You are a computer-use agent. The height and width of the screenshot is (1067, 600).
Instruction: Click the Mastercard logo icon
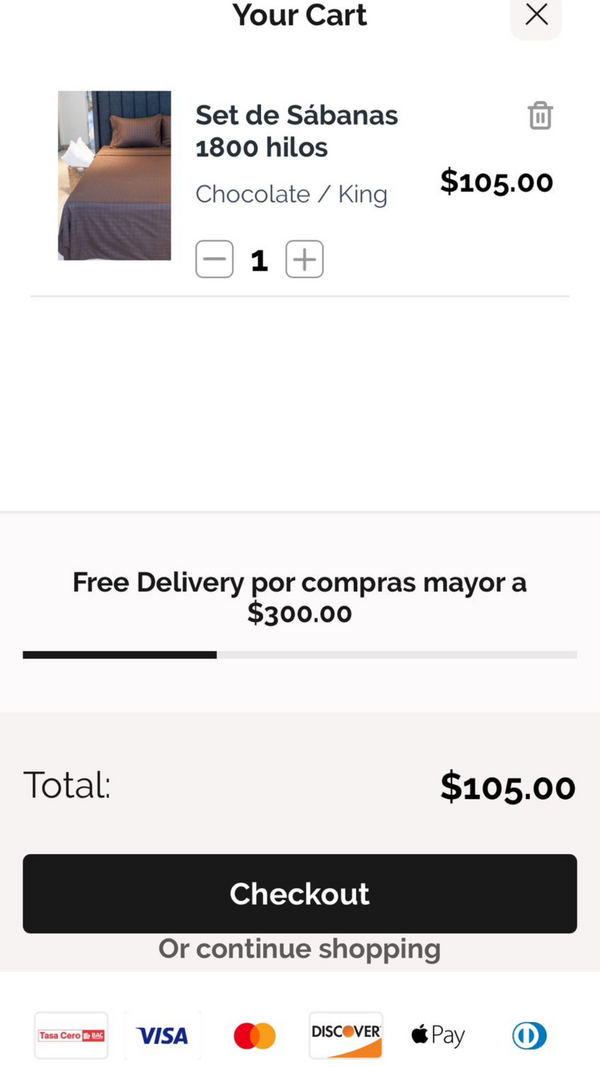(x=254, y=1035)
